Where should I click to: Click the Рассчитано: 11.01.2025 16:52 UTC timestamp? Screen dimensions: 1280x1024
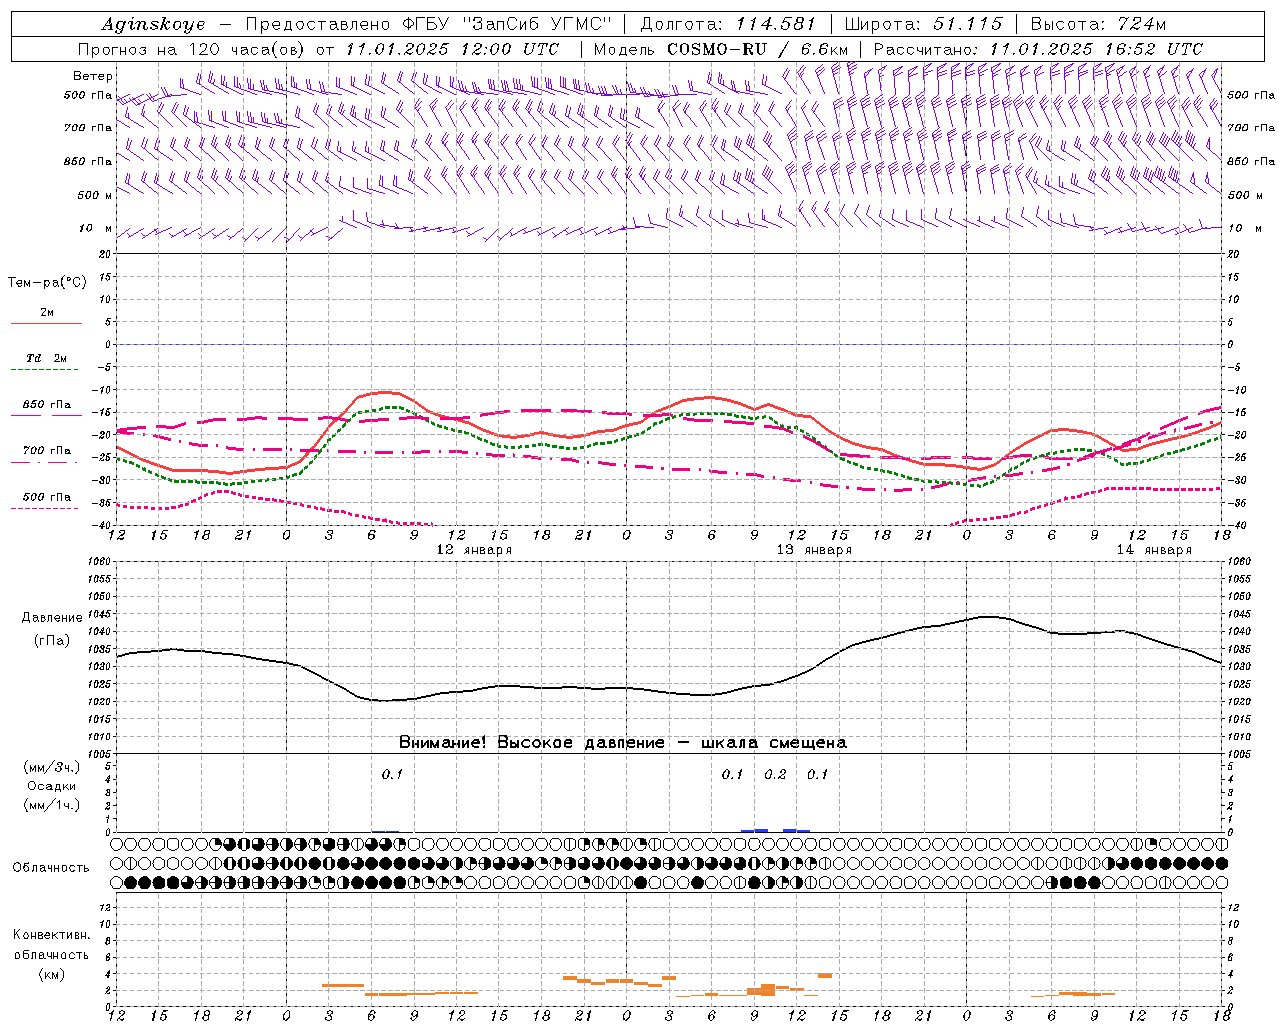tap(1038, 49)
